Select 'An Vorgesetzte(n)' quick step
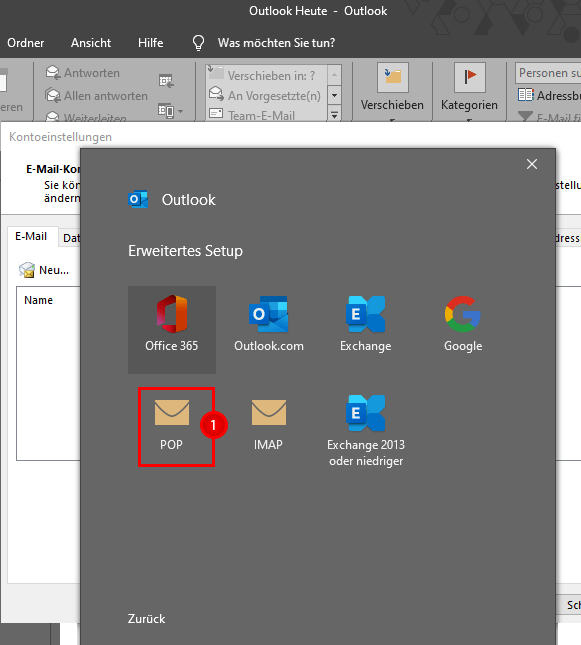The width and height of the screenshot is (581, 645). coord(267,95)
